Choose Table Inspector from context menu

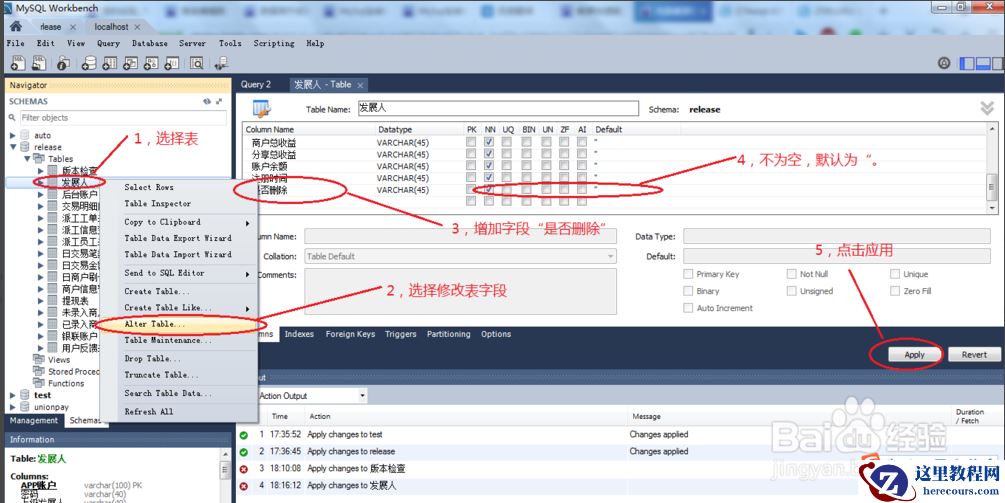(158, 204)
